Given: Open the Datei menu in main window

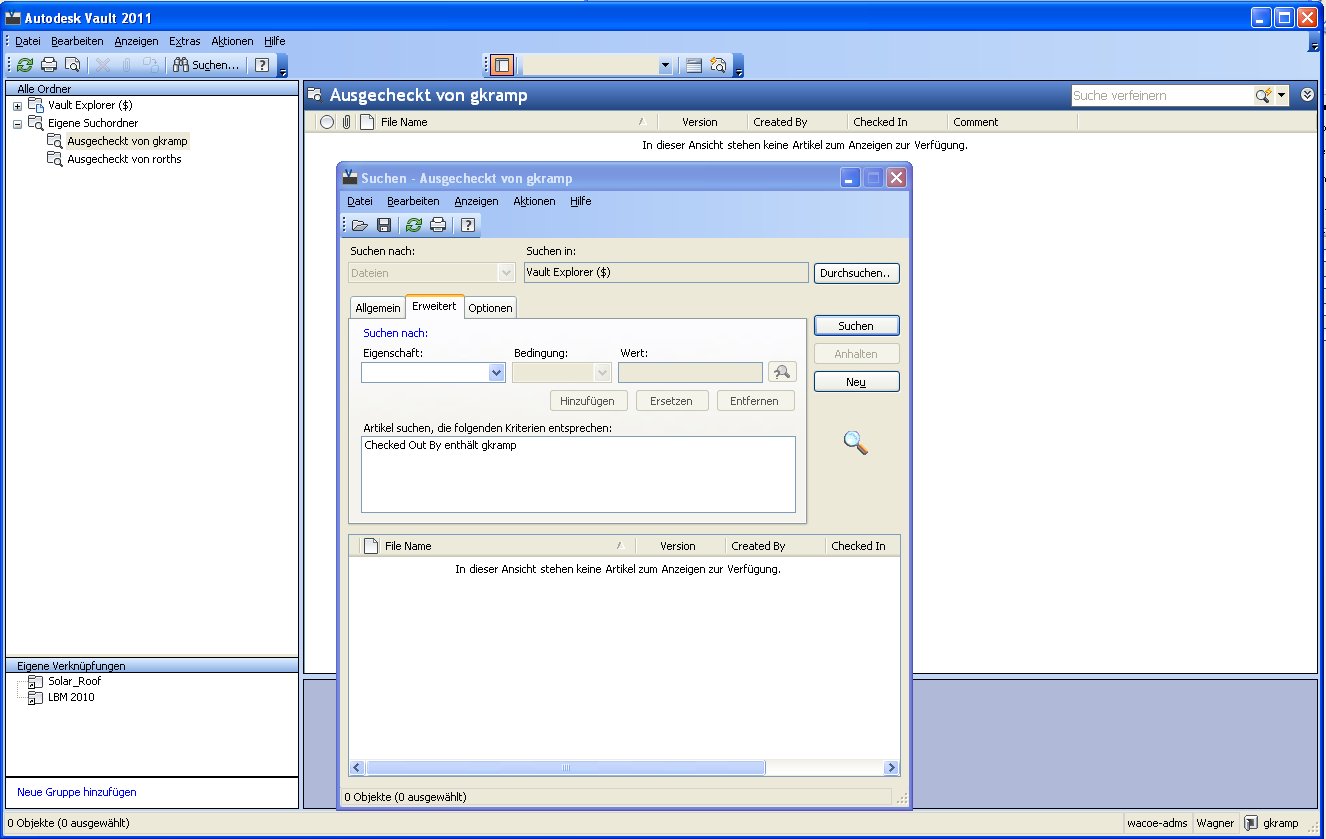Looking at the screenshot, I should tap(28, 41).
